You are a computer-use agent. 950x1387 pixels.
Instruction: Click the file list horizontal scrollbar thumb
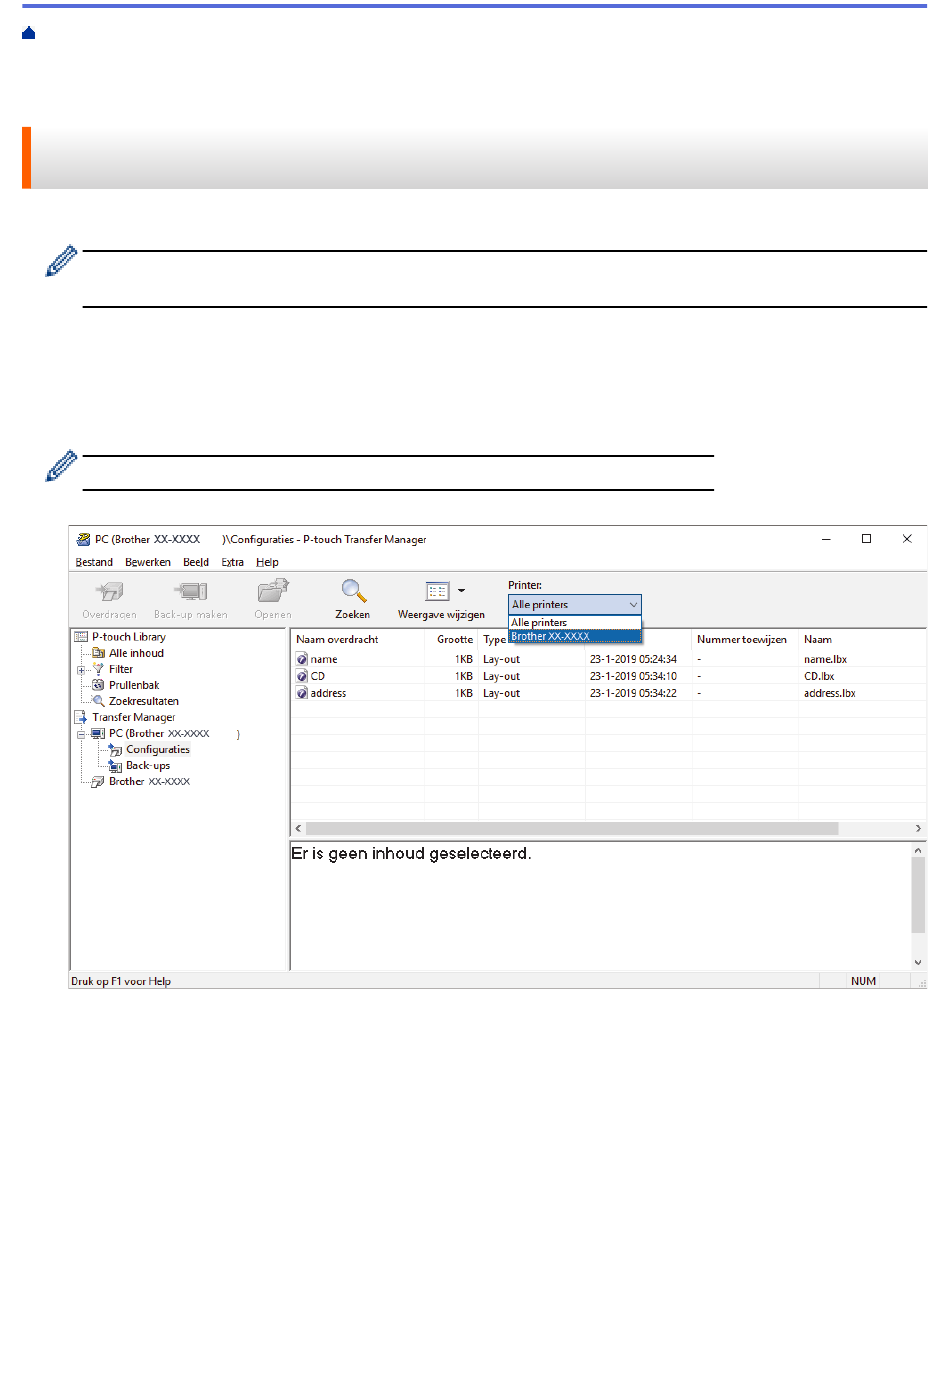(572, 828)
